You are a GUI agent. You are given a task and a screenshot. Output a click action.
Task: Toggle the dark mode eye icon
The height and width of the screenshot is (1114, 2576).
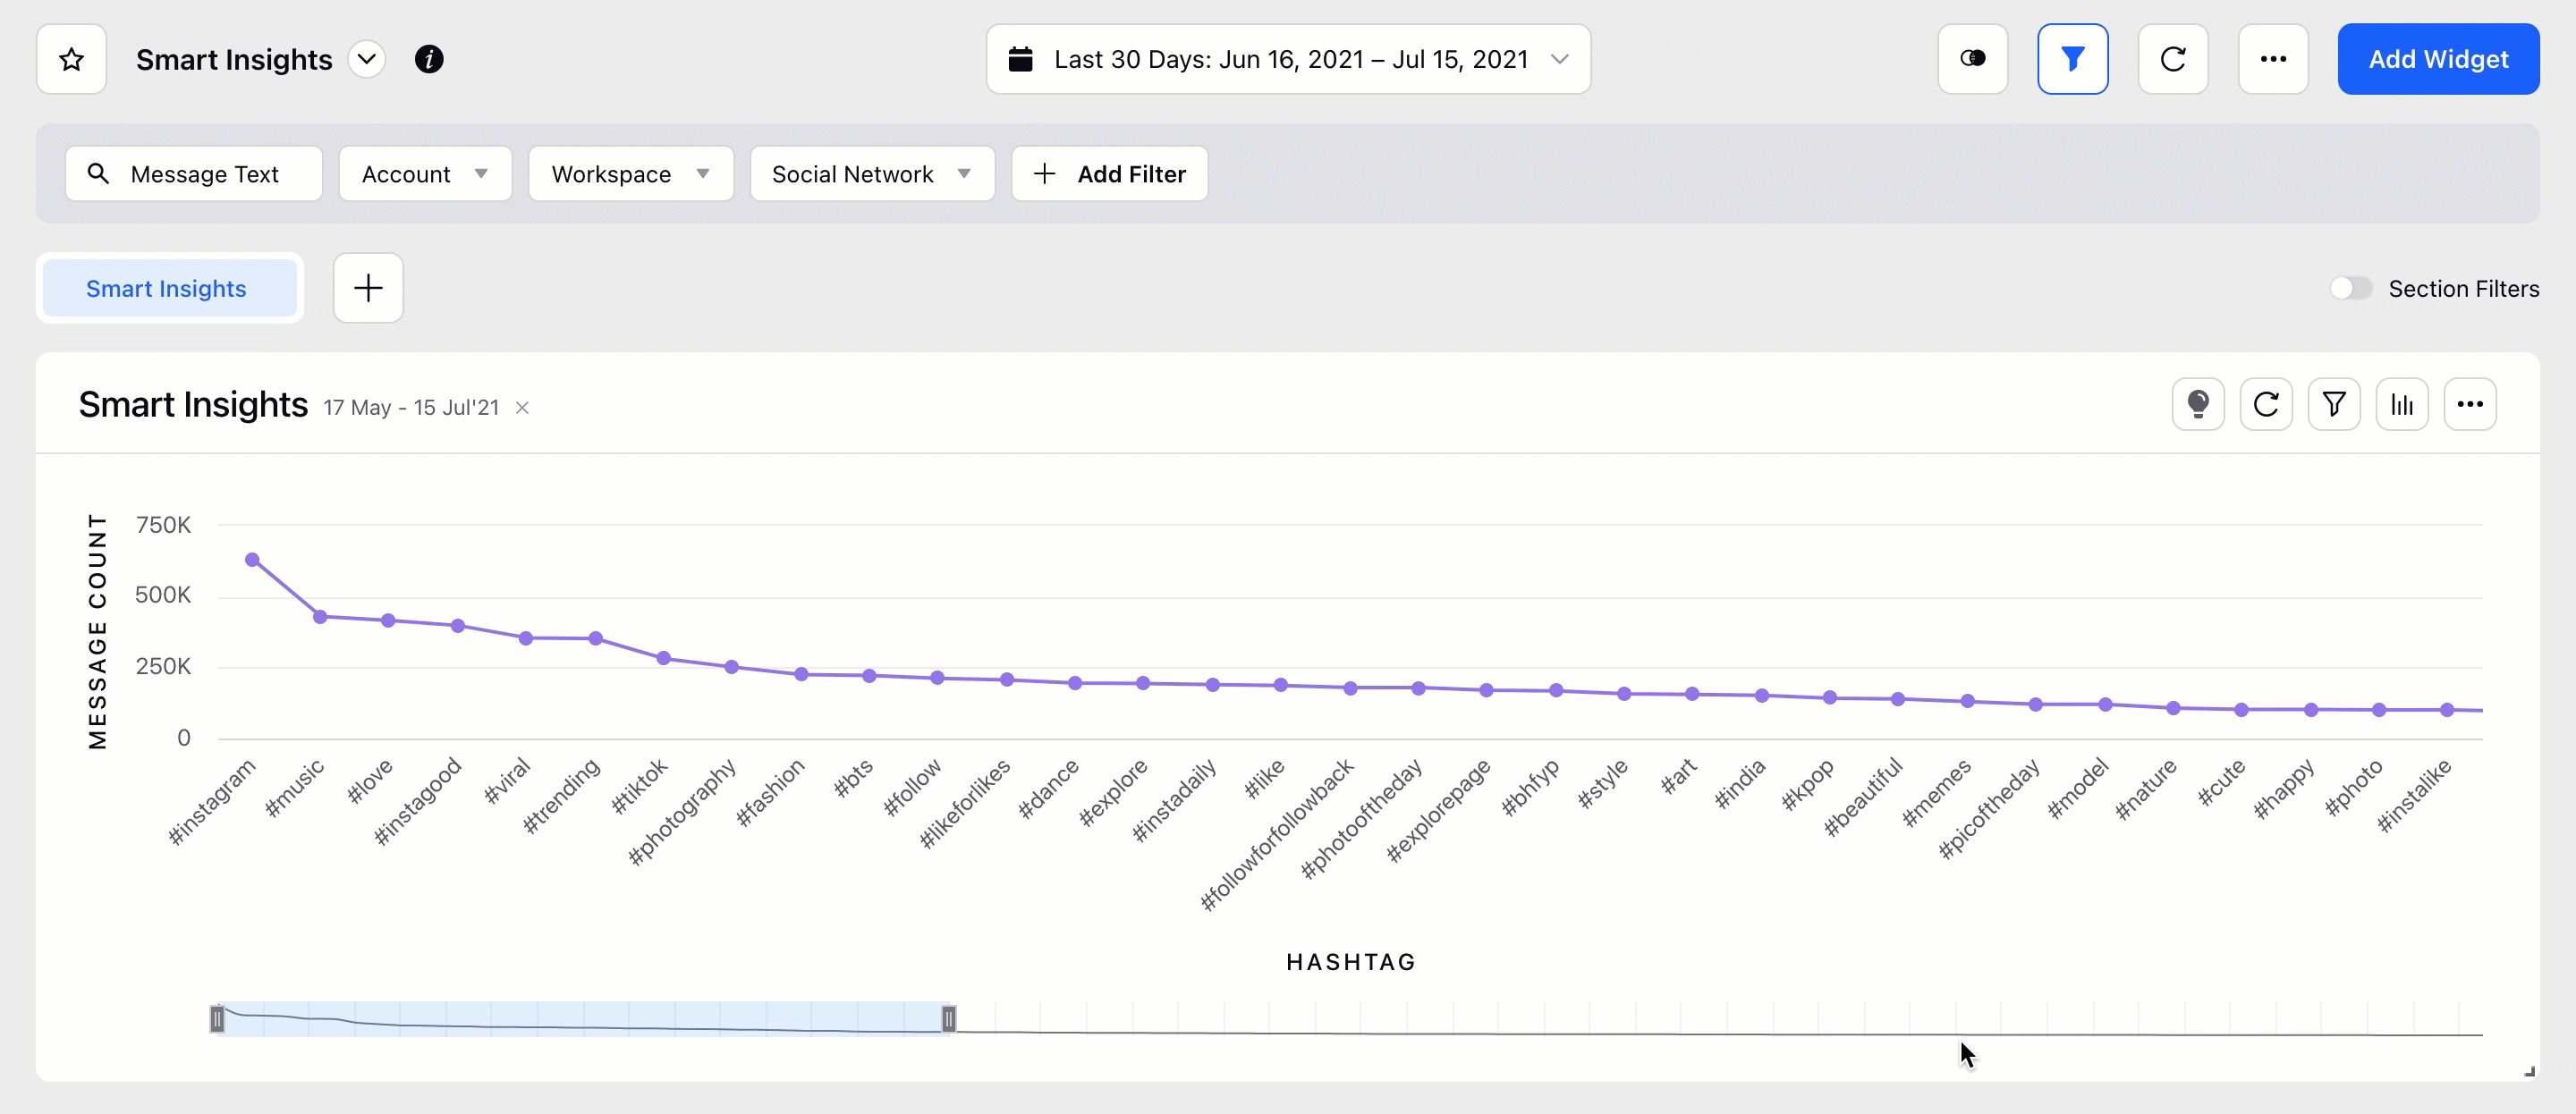(1971, 61)
